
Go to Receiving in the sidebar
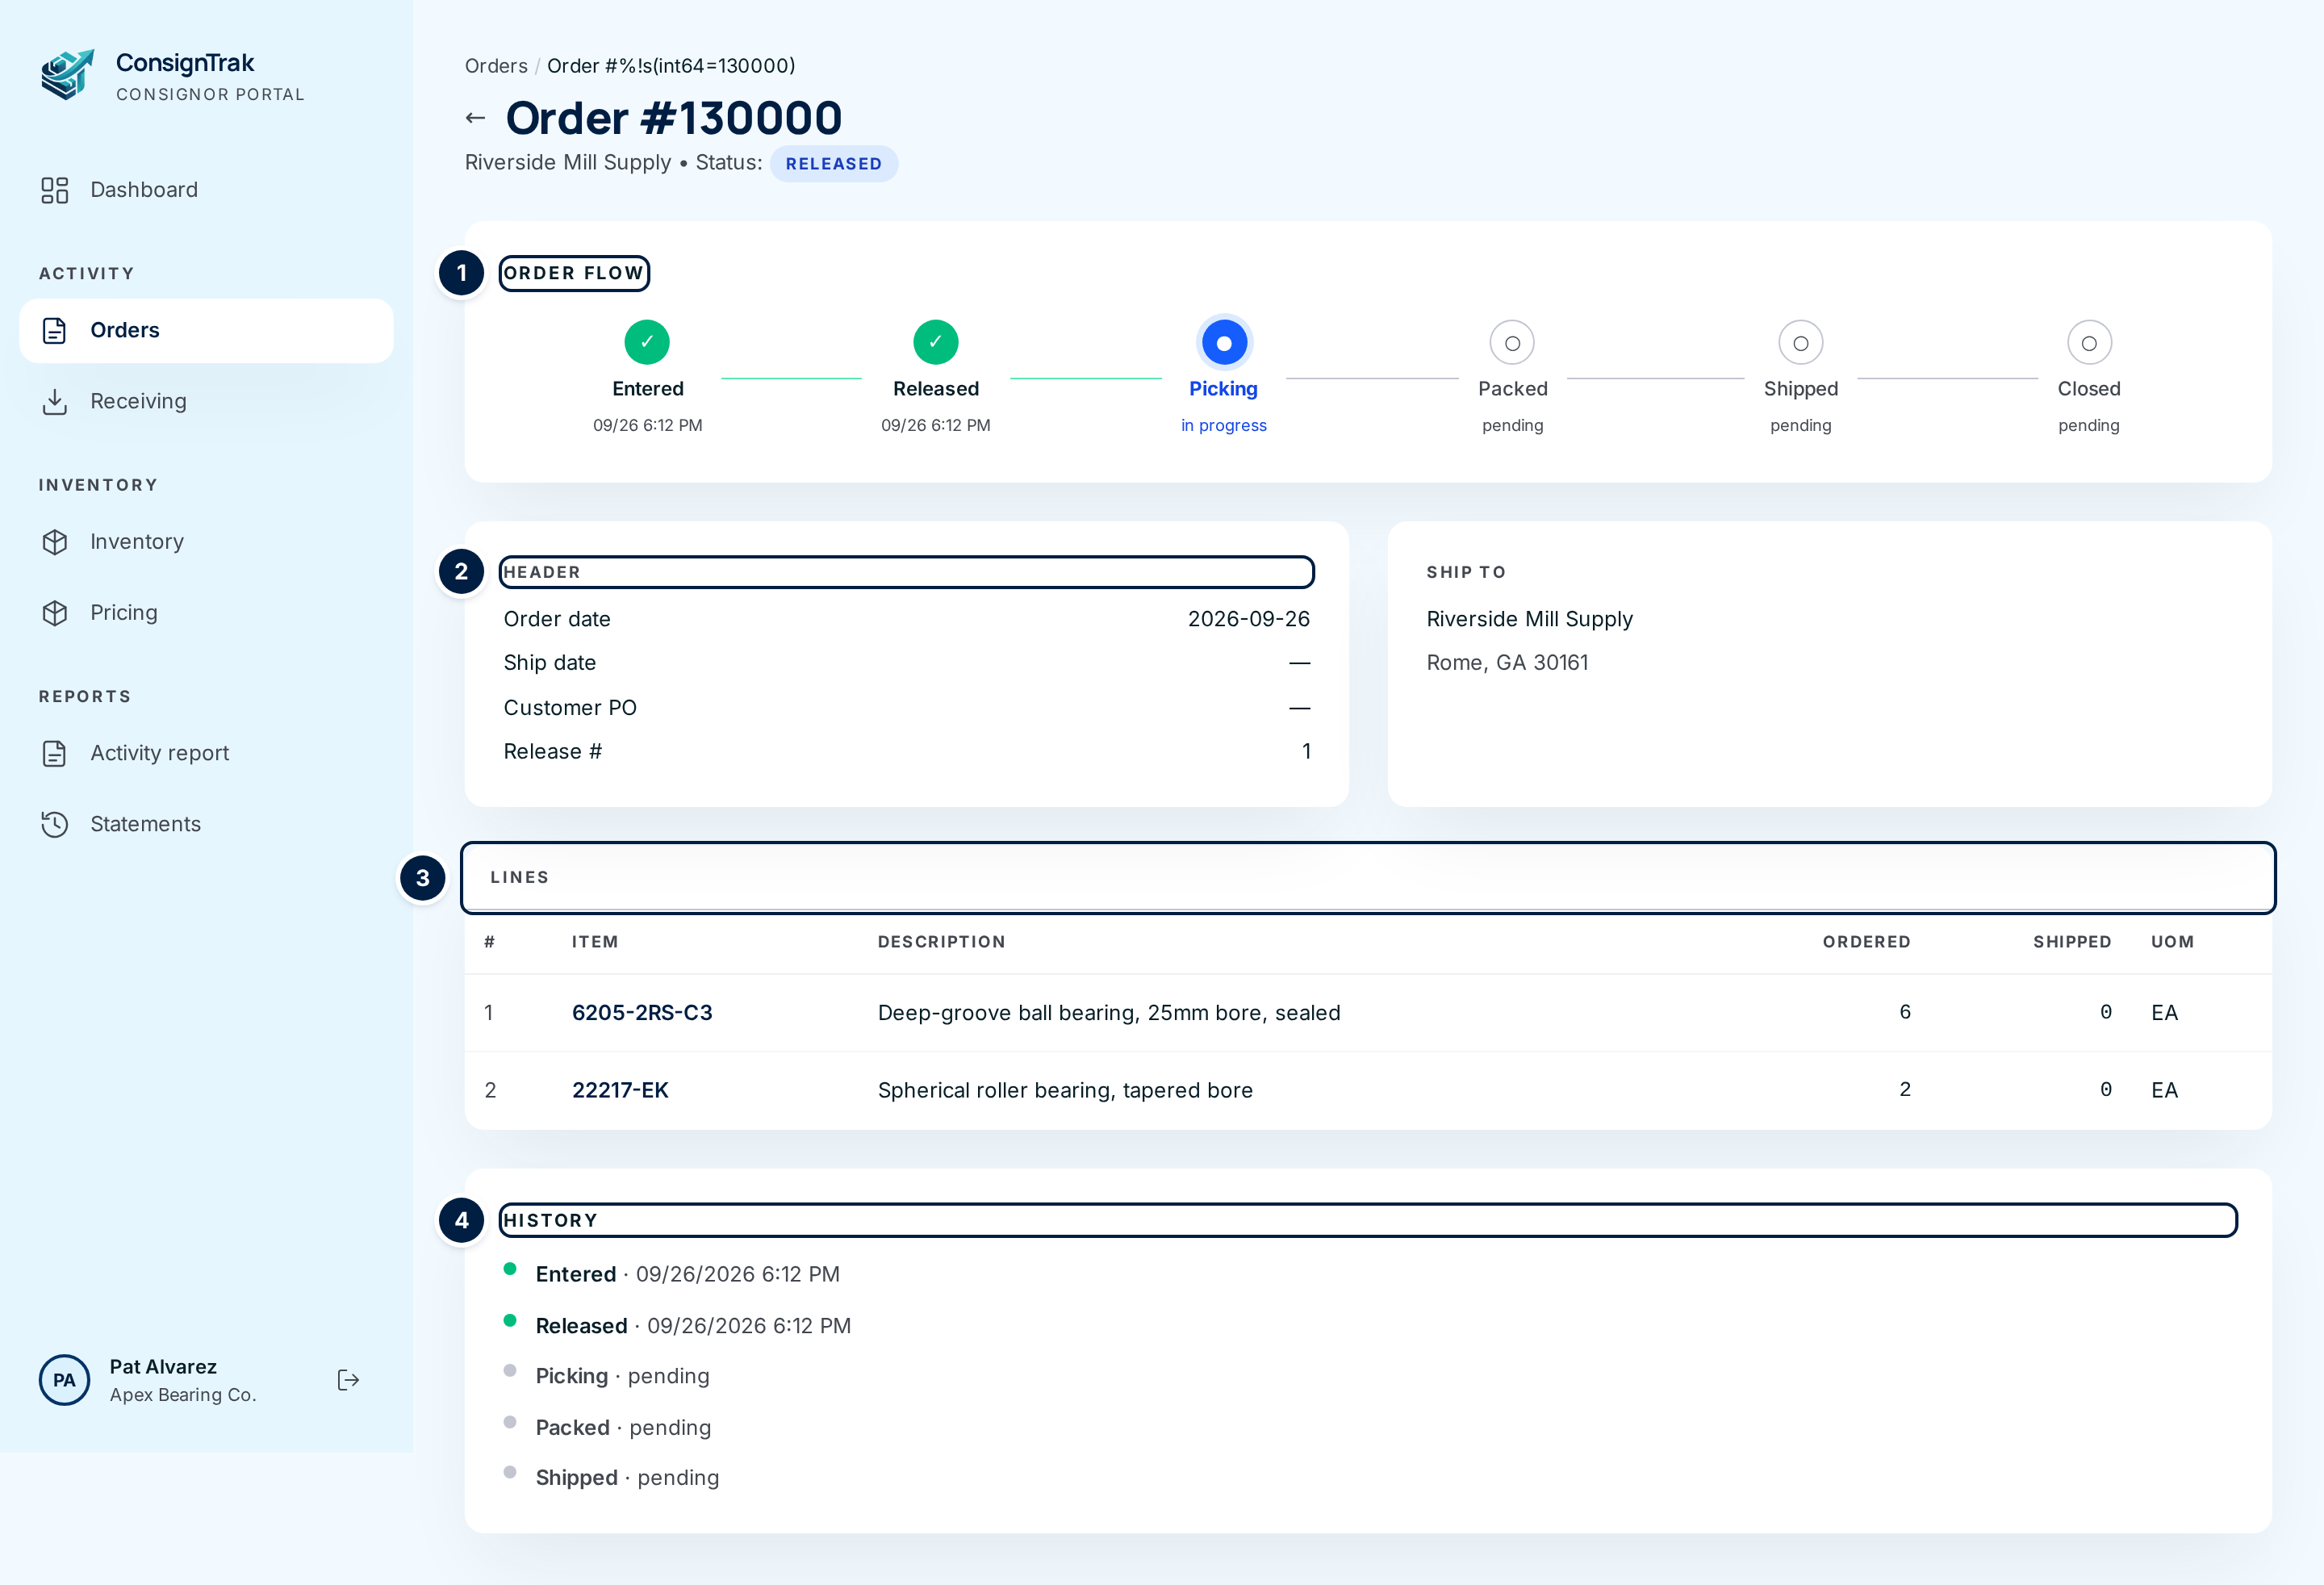click(x=206, y=402)
